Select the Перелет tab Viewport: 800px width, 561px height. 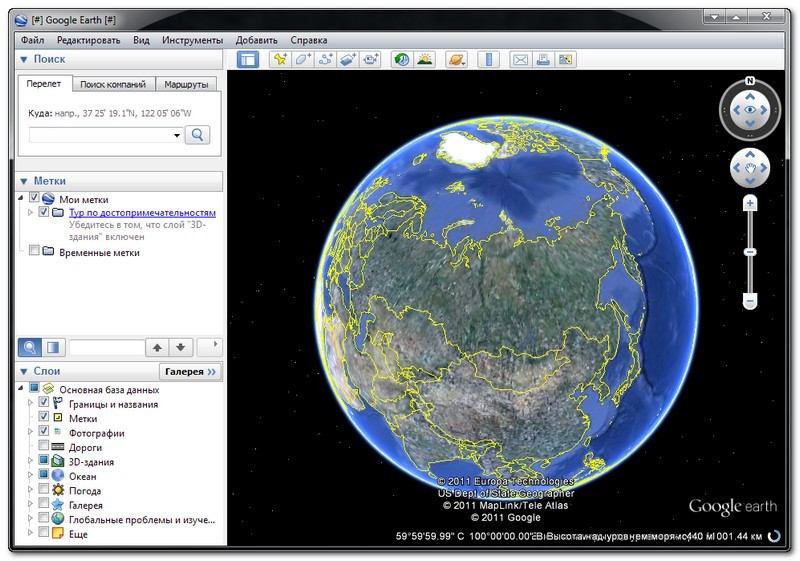[44, 84]
